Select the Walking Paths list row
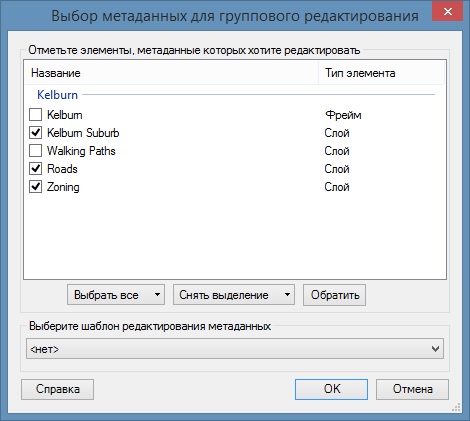The height and width of the screenshot is (421, 470). [x=235, y=151]
